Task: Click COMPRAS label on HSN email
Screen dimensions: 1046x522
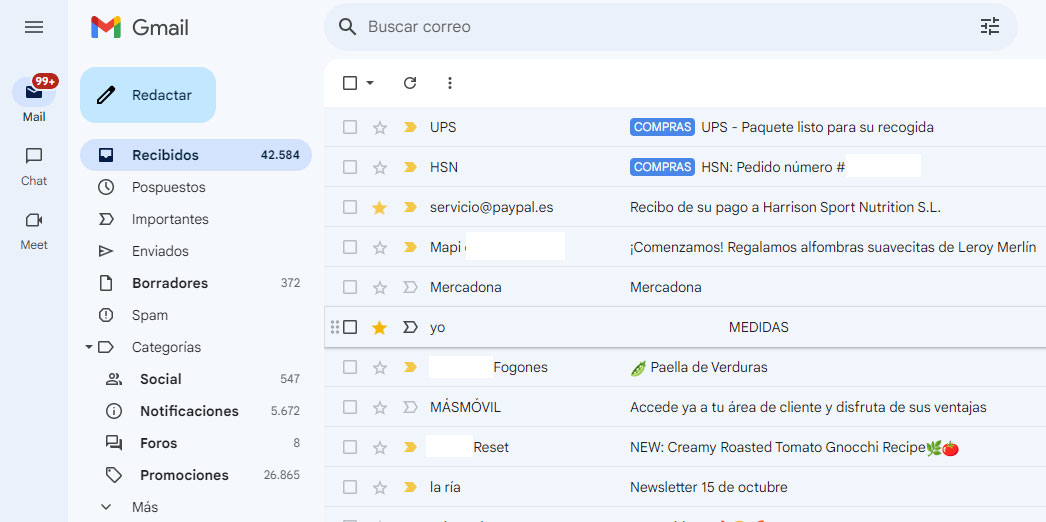Action: tap(662, 167)
